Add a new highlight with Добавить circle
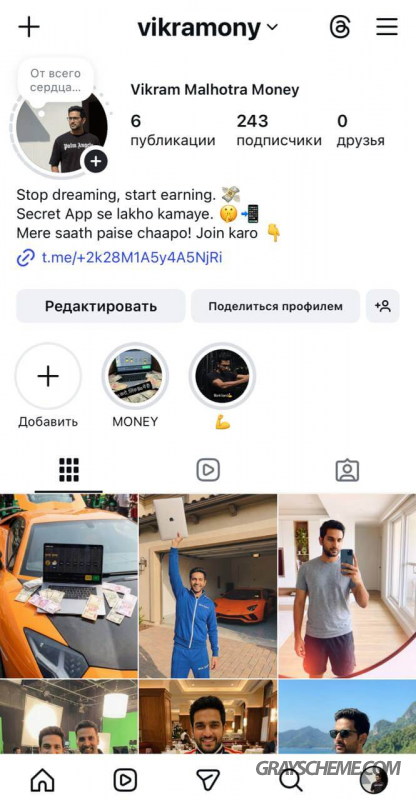Viewport: 416px width, 800px height. (48, 377)
